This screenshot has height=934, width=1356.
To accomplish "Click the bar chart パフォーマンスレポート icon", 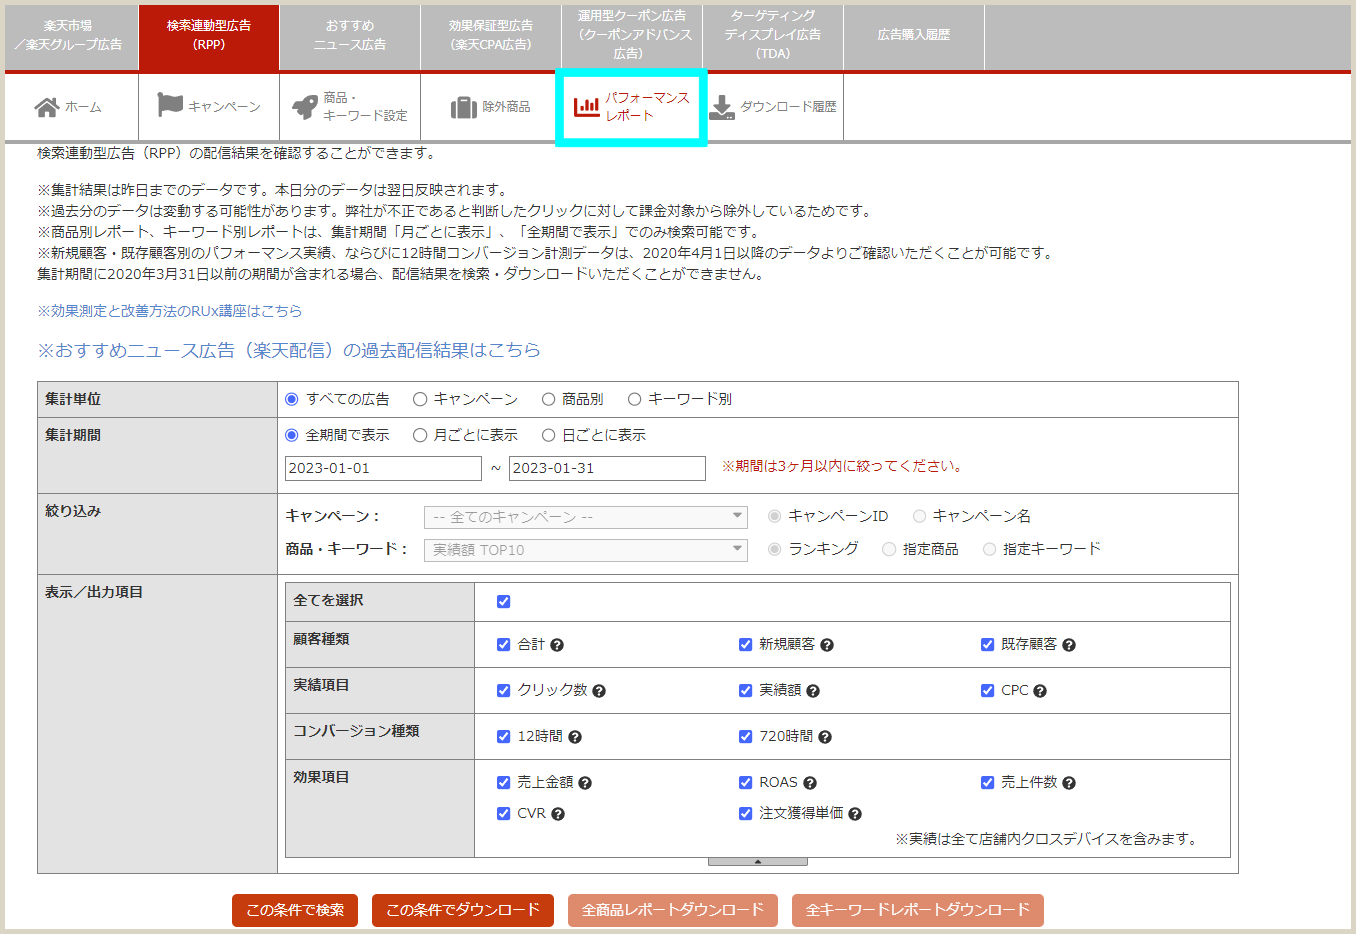I will (587, 105).
